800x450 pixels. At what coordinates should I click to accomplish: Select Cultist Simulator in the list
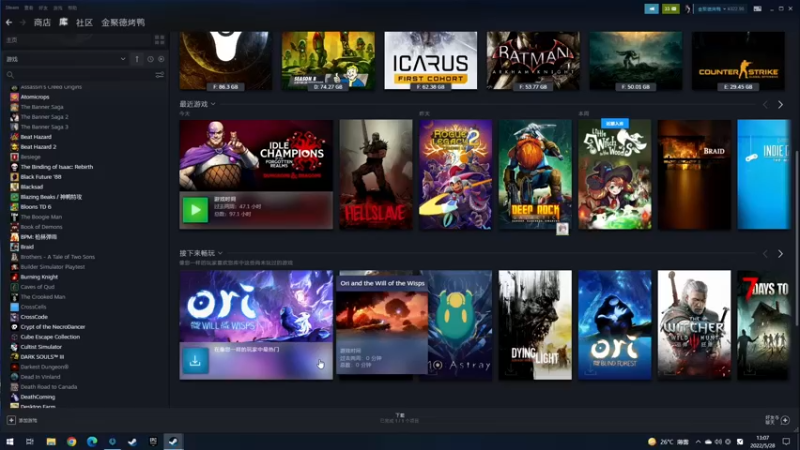[x=41, y=347]
